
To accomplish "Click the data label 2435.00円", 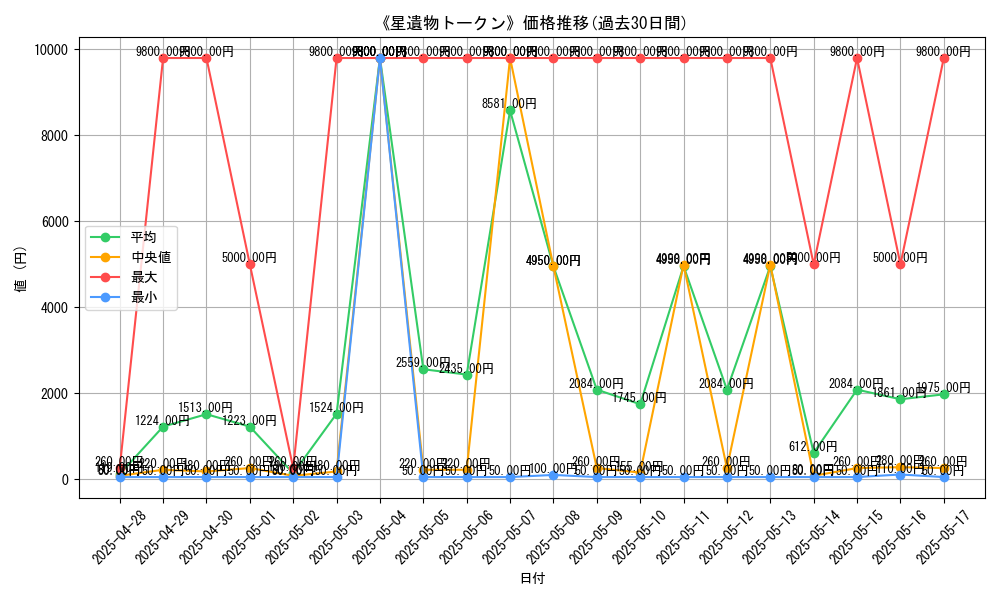I will tap(466, 368).
